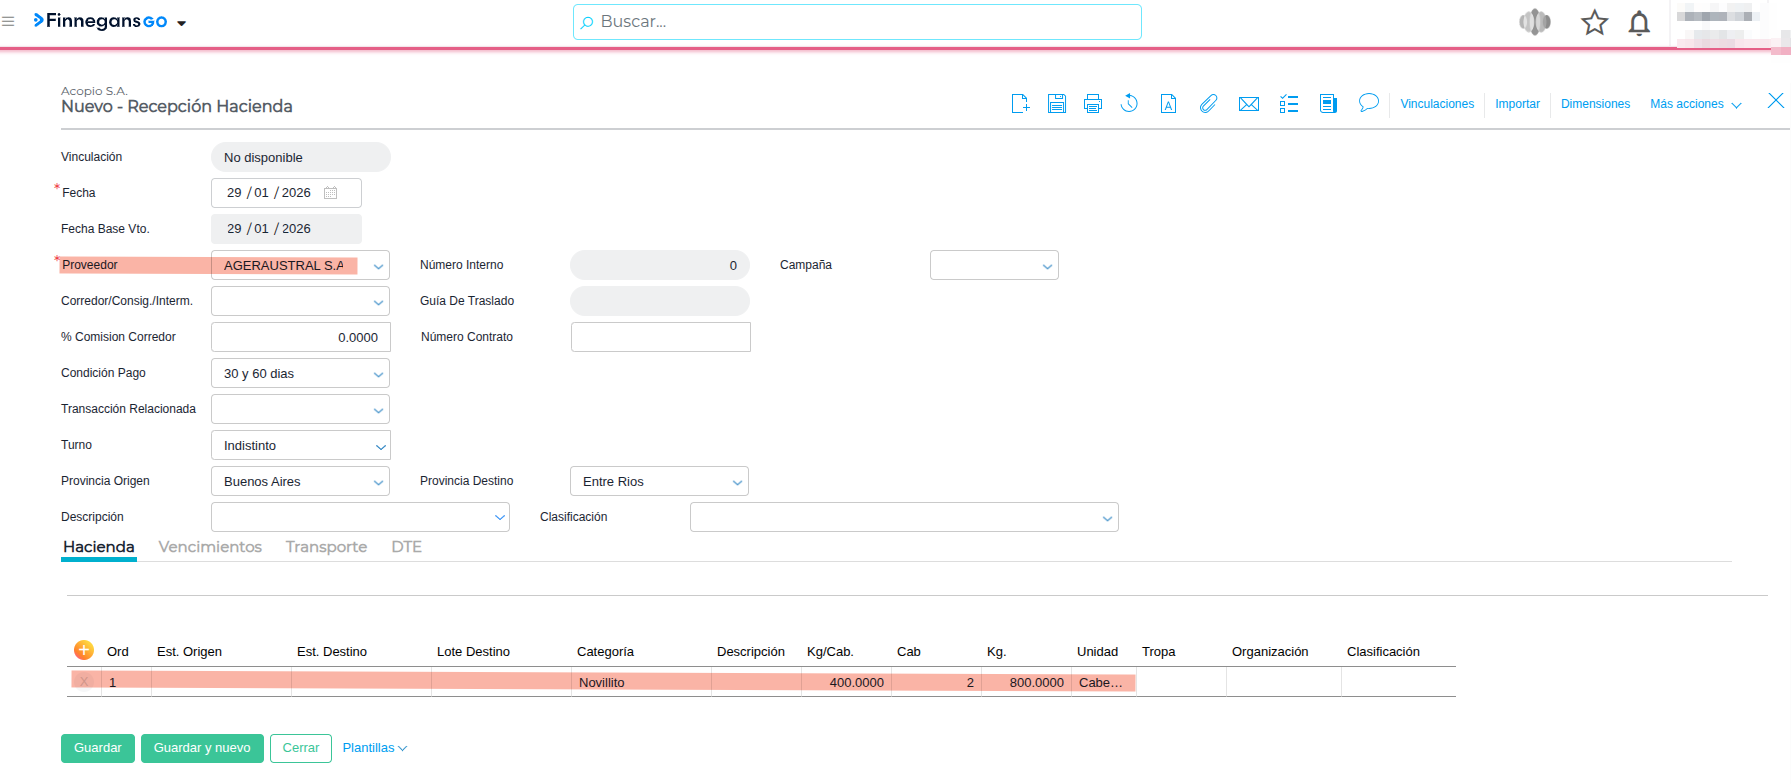The height and width of the screenshot is (784, 1791).
Task: Expand the Provincia Destino dropdown
Action: [x=737, y=482]
